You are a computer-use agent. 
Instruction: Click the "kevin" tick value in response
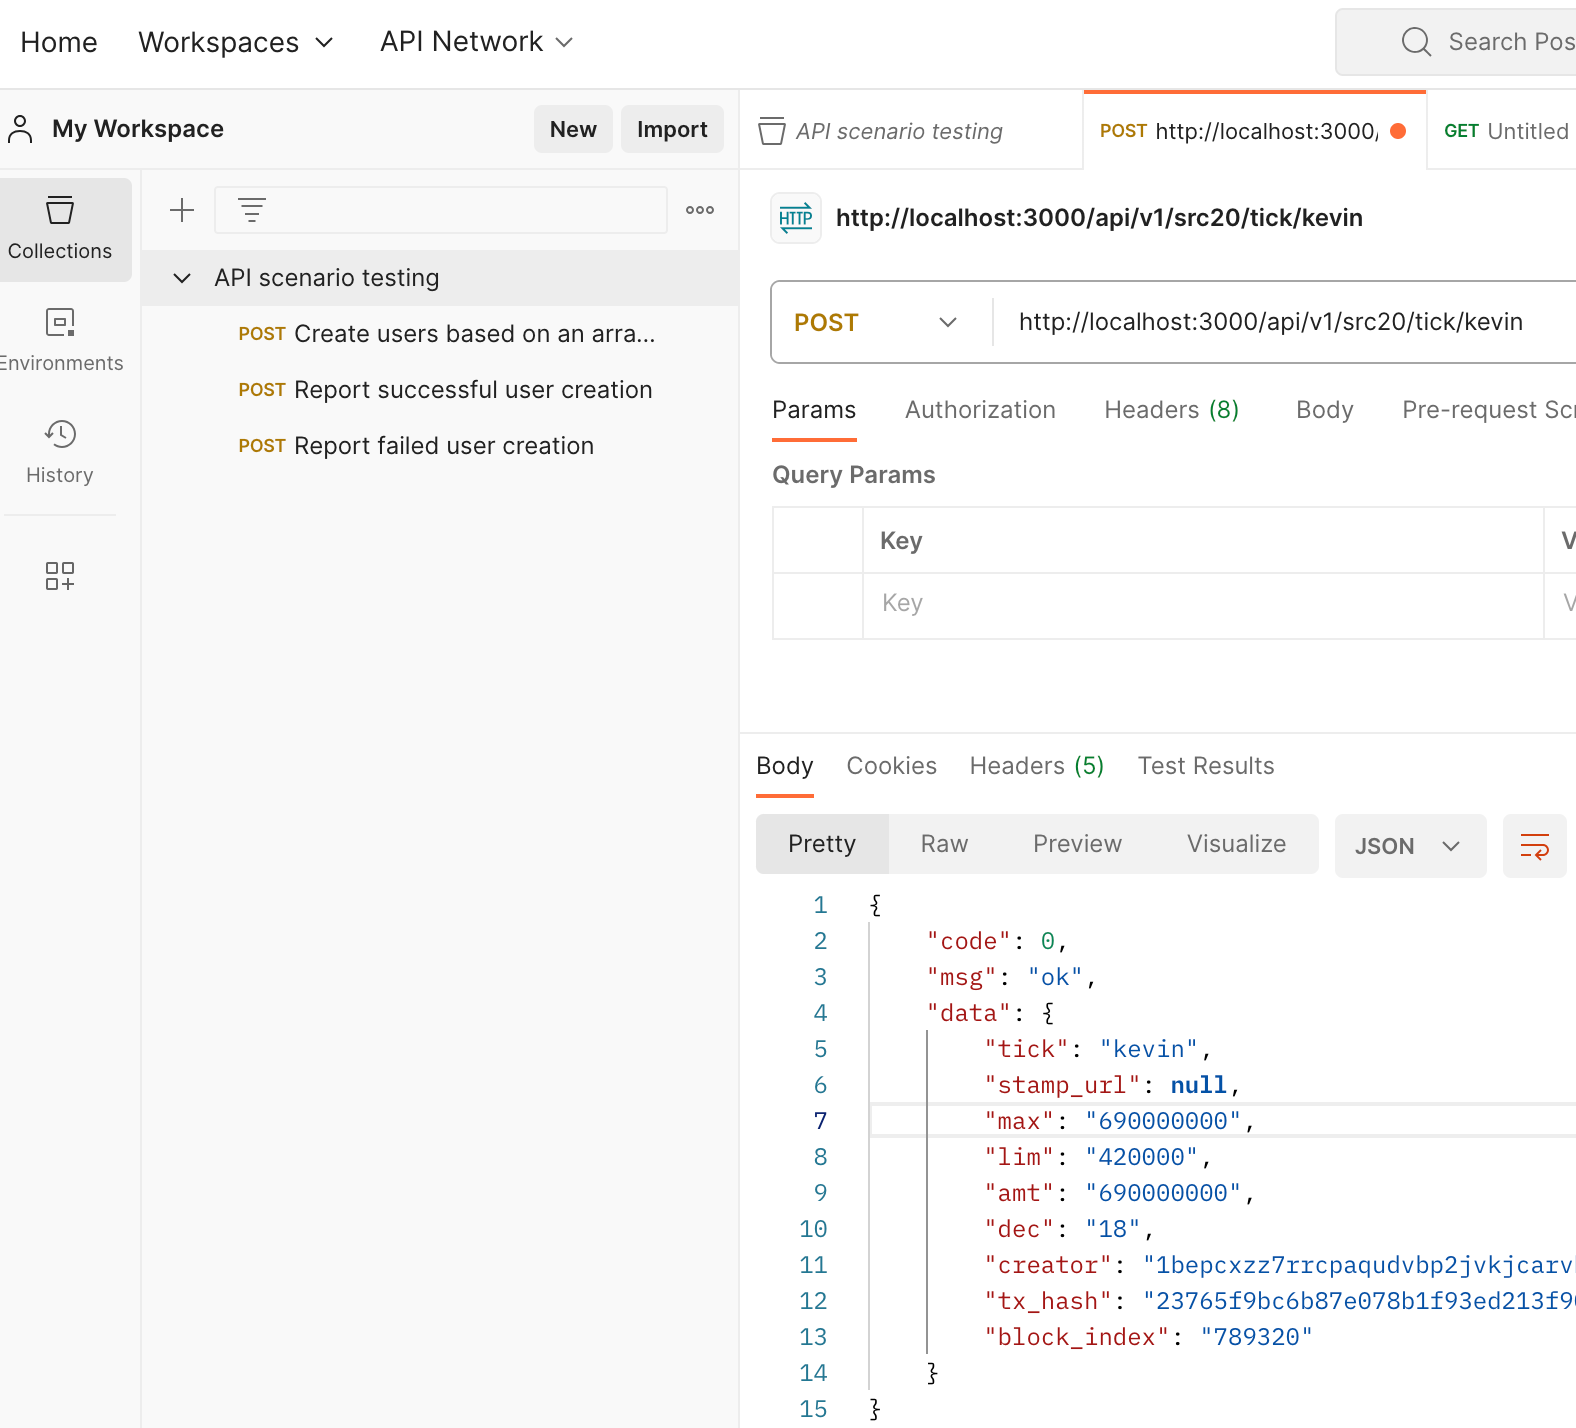pyautogui.click(x=1149, y=1049)
